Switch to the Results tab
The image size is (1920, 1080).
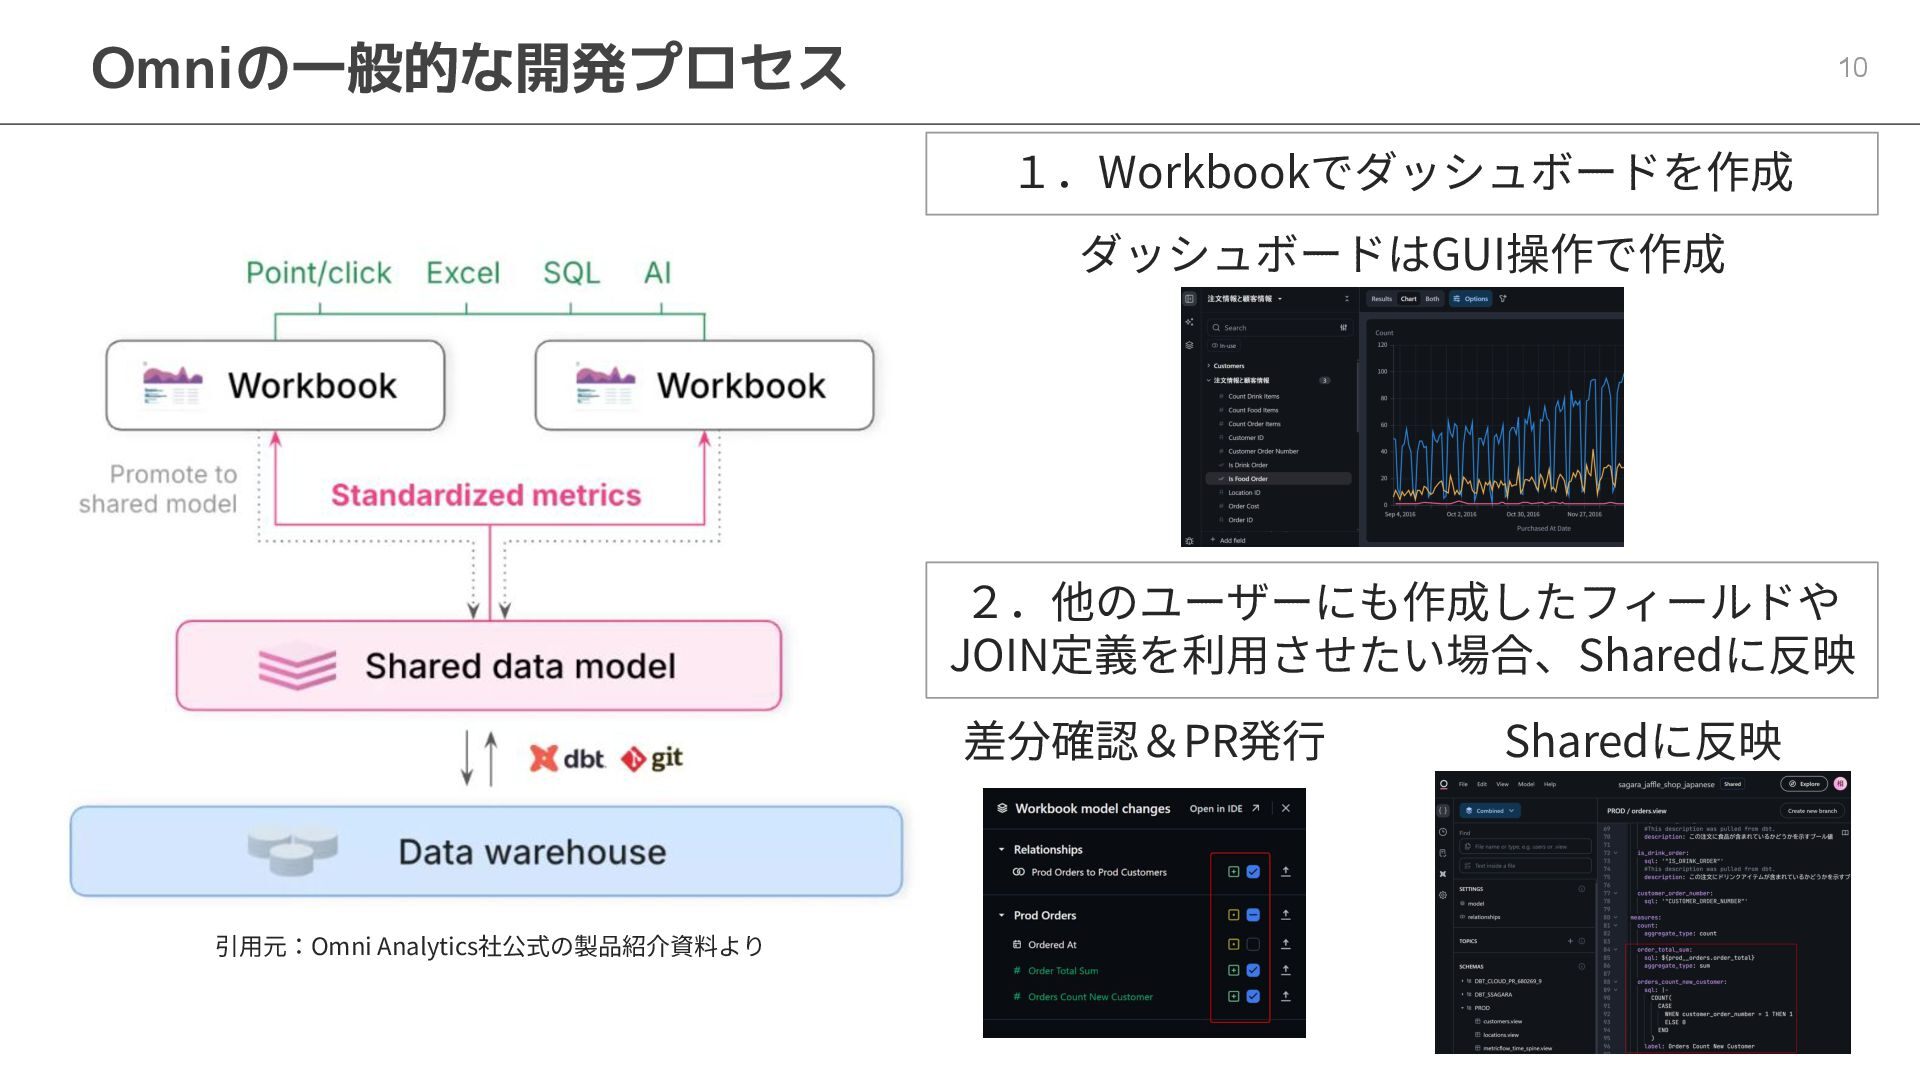[1381, 299]
